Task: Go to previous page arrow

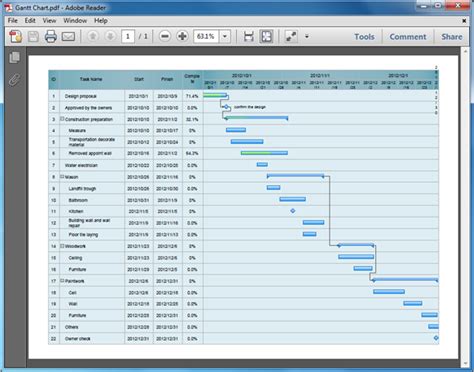Action: [x=93, y=36]
